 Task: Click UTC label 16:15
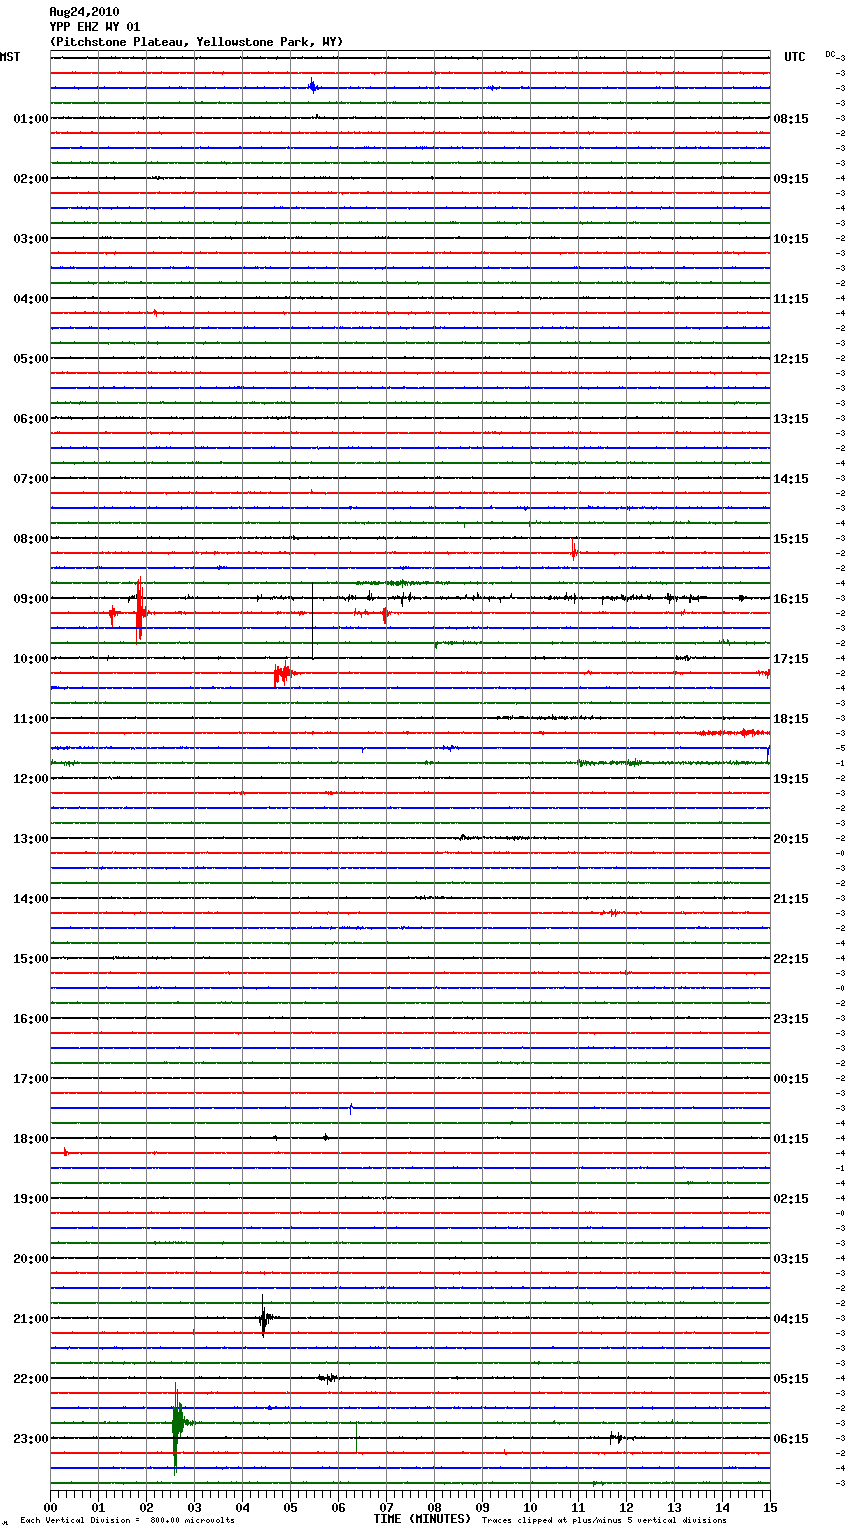click(x=791, y=599)
